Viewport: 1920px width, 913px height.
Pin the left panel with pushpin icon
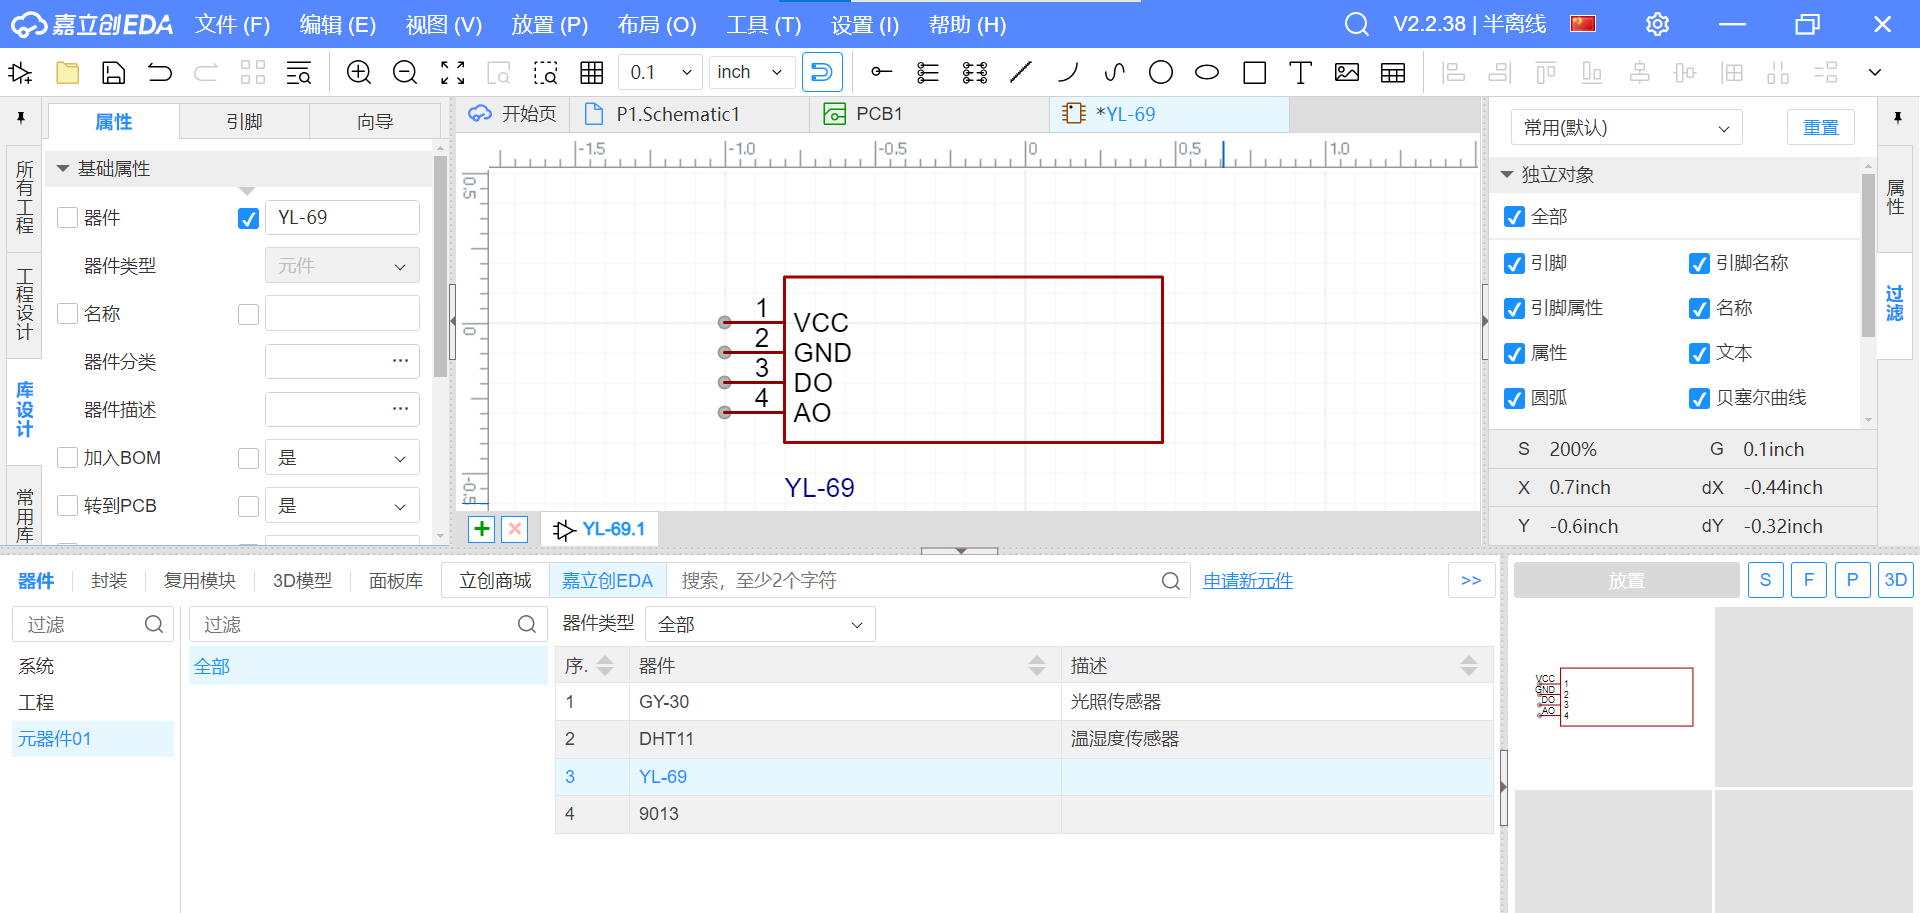[x=21, y=118]
